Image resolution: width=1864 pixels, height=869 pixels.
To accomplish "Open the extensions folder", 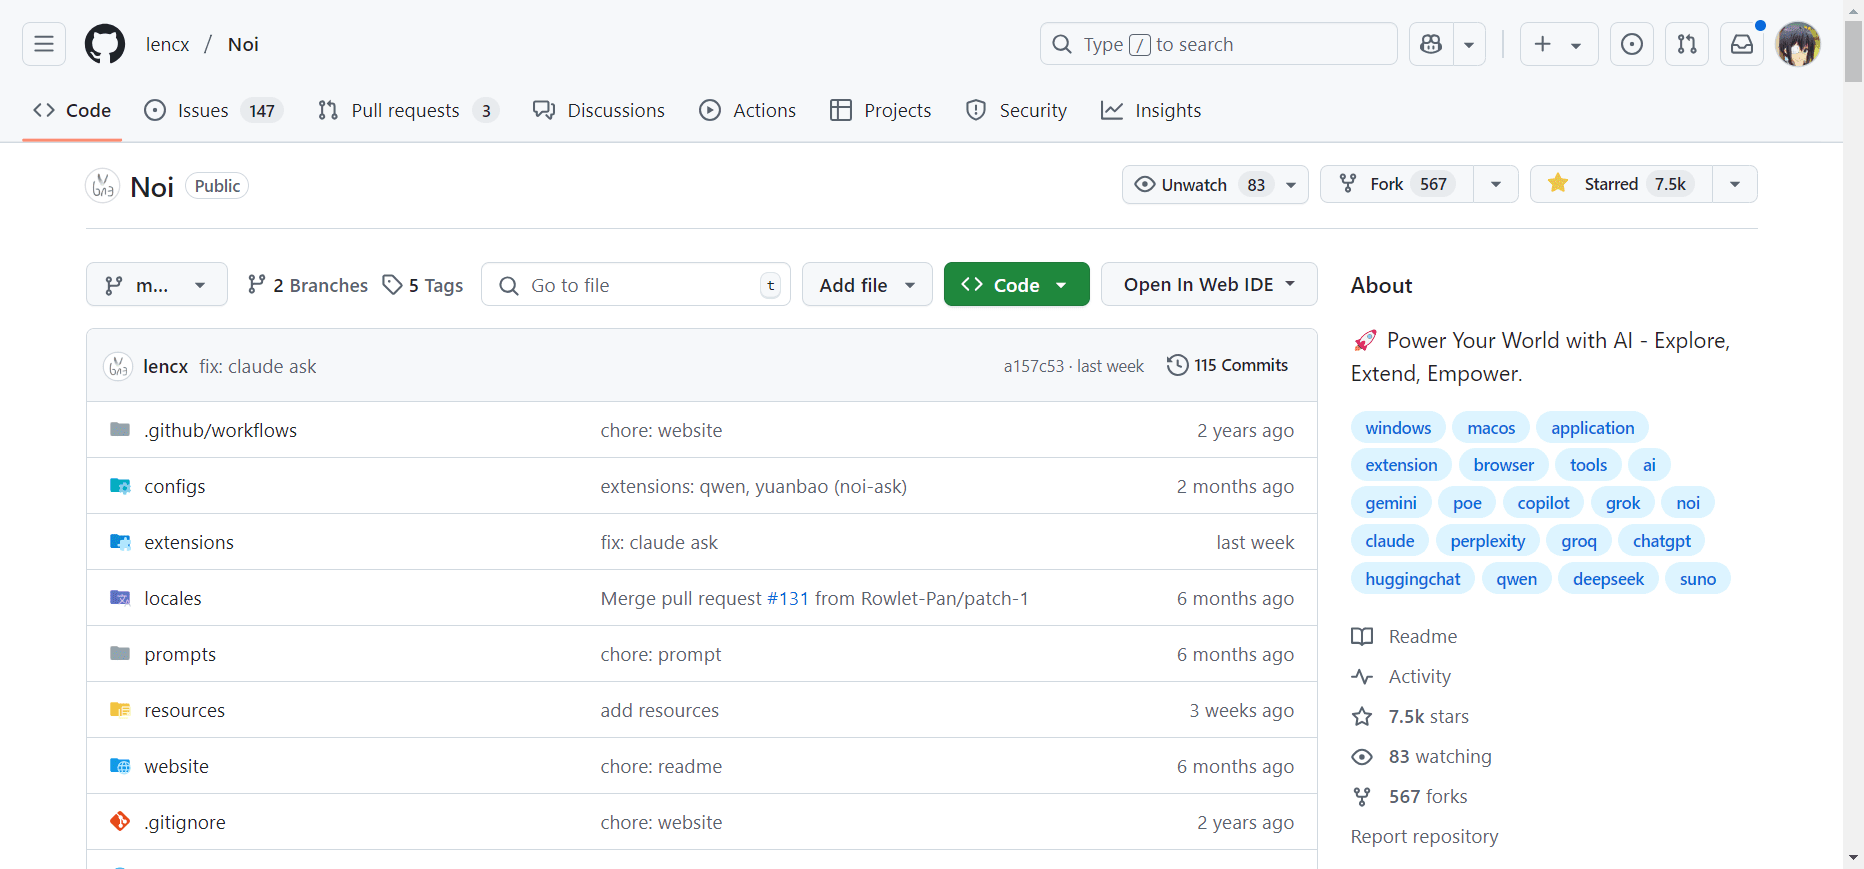I will pos(189,542).
